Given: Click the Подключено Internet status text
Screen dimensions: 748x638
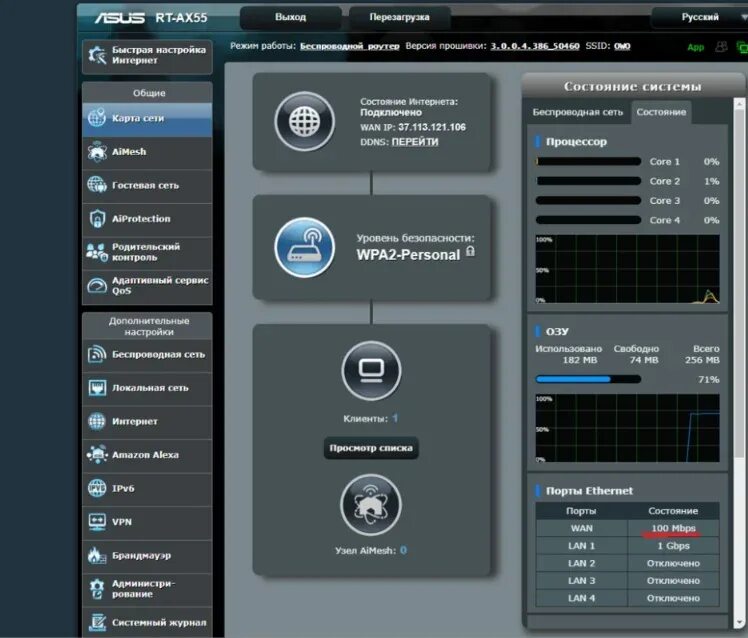Looking at the screenshot, I should click(391, 112).
